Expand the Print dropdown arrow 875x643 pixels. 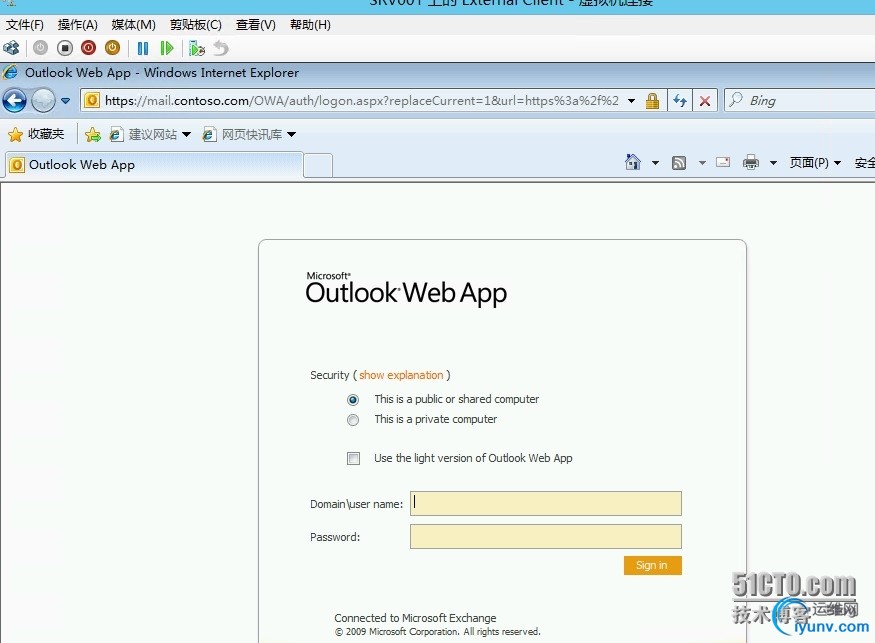pos(773,163)
